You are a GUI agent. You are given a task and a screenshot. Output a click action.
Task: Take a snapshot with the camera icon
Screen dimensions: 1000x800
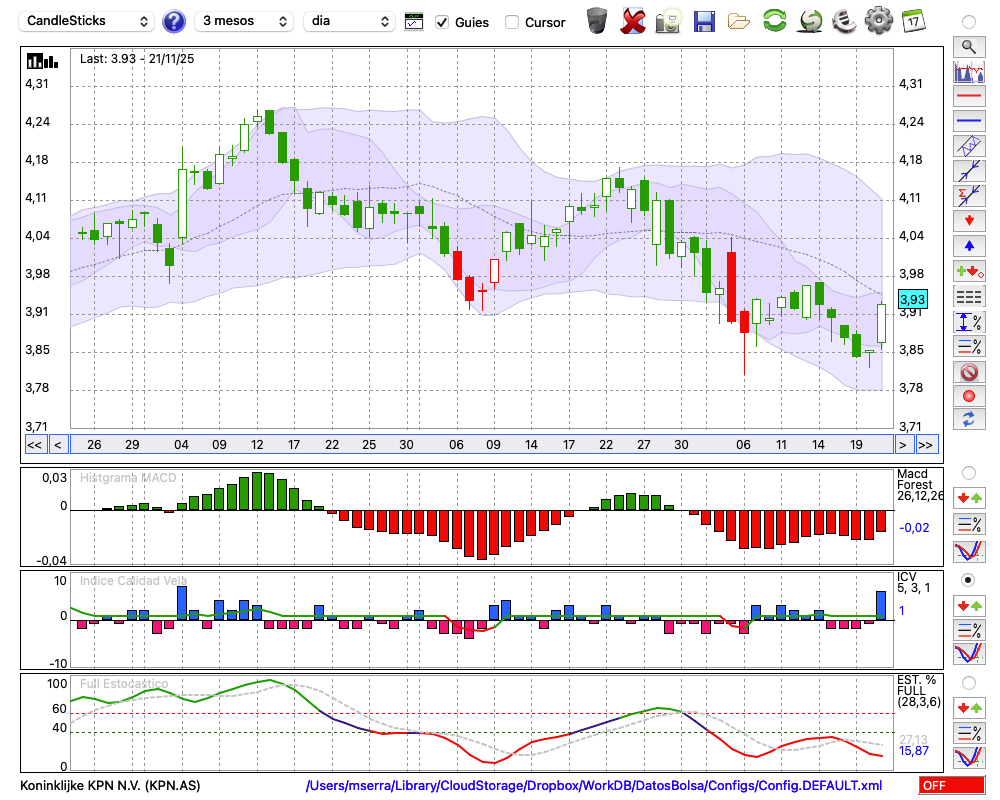tap(668, 21)
